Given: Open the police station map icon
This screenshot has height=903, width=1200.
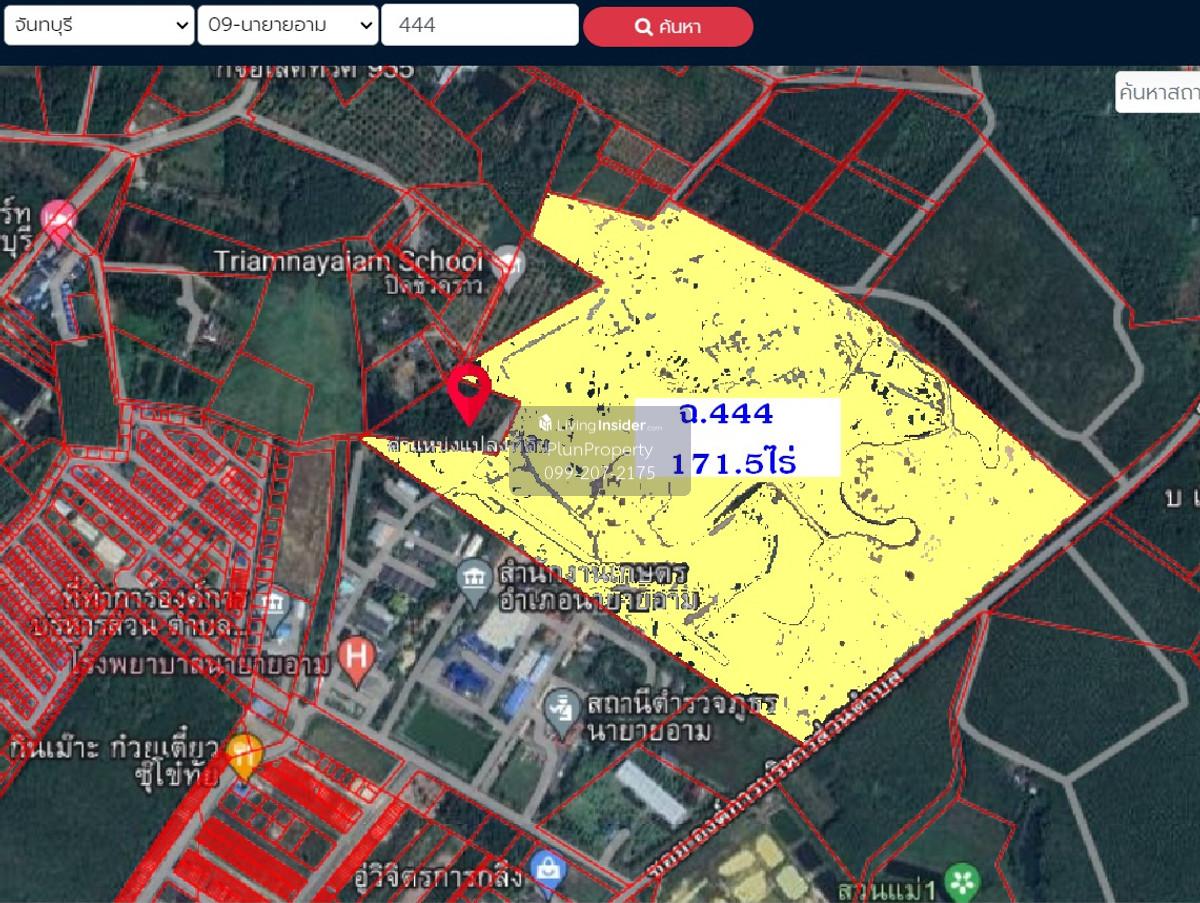Looking at the screenshot, I should pos(563,707).
